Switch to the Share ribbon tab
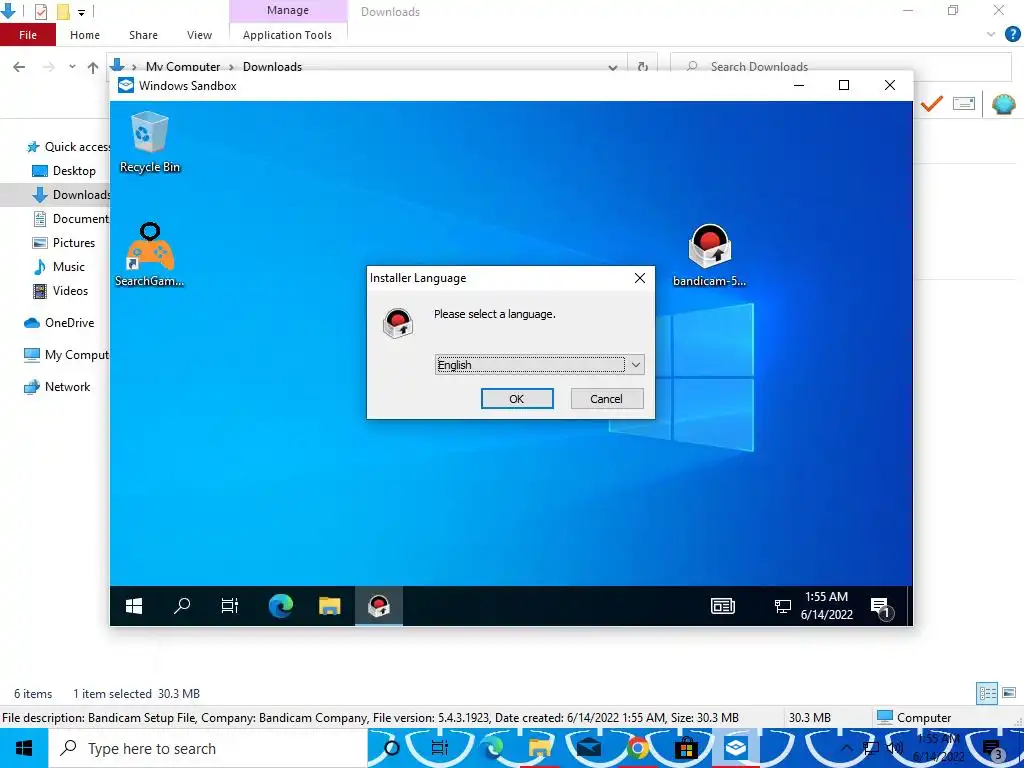The height and width of the screenshot is (768, 1024). (143, 35)
